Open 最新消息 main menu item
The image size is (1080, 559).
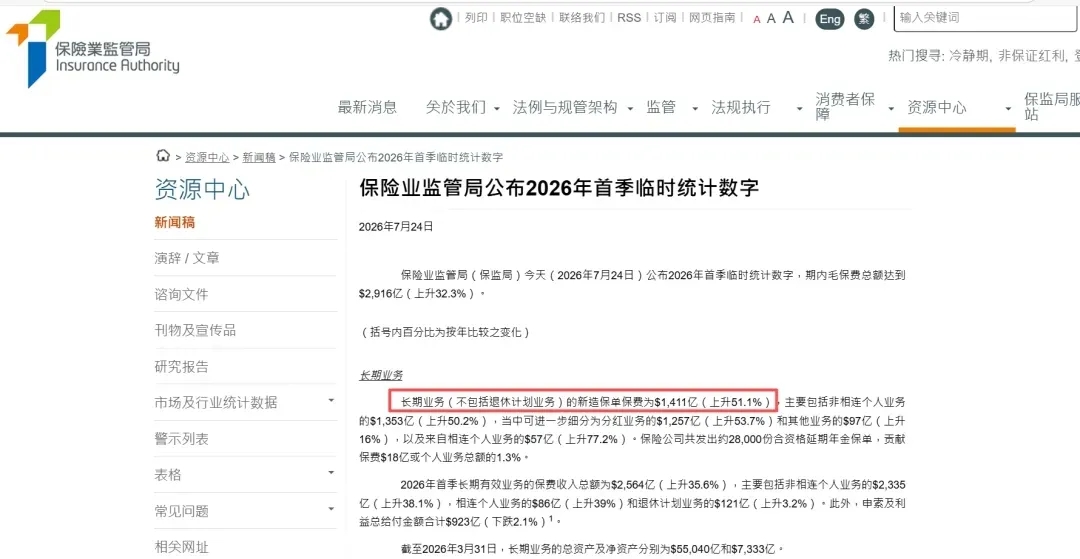click(x=367, y=107)
